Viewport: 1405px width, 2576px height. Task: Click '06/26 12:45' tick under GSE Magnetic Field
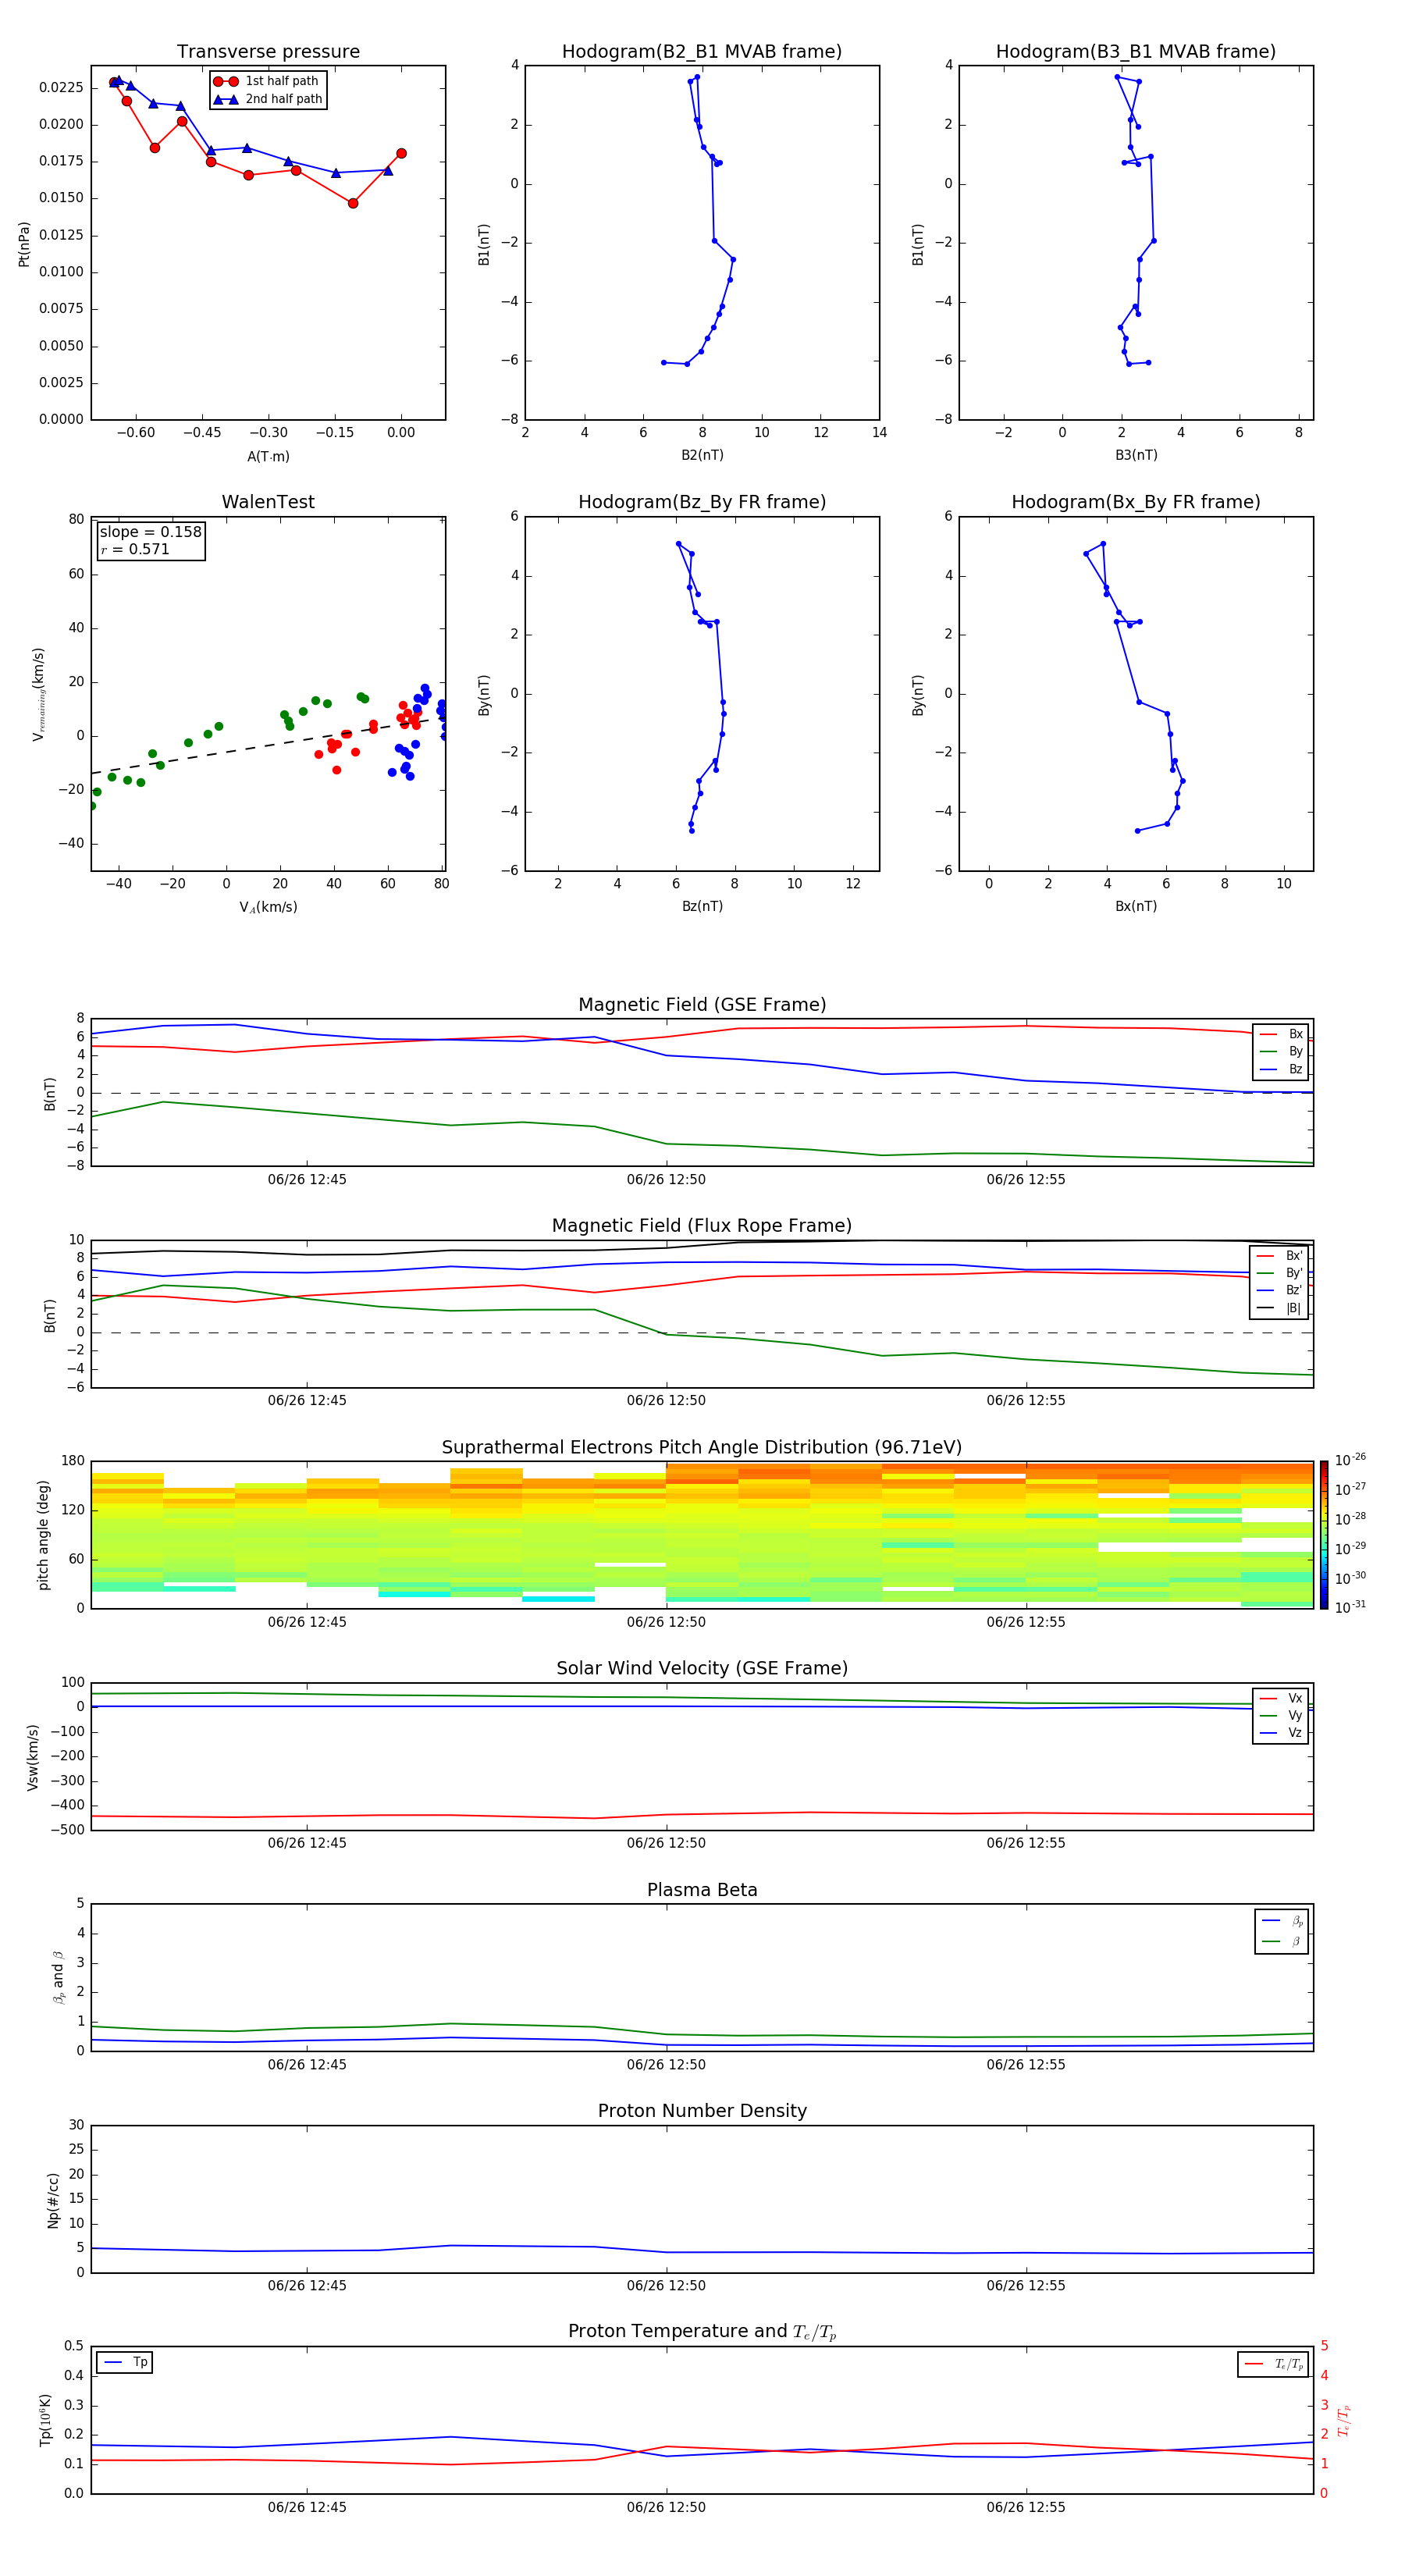(307, 1179)
